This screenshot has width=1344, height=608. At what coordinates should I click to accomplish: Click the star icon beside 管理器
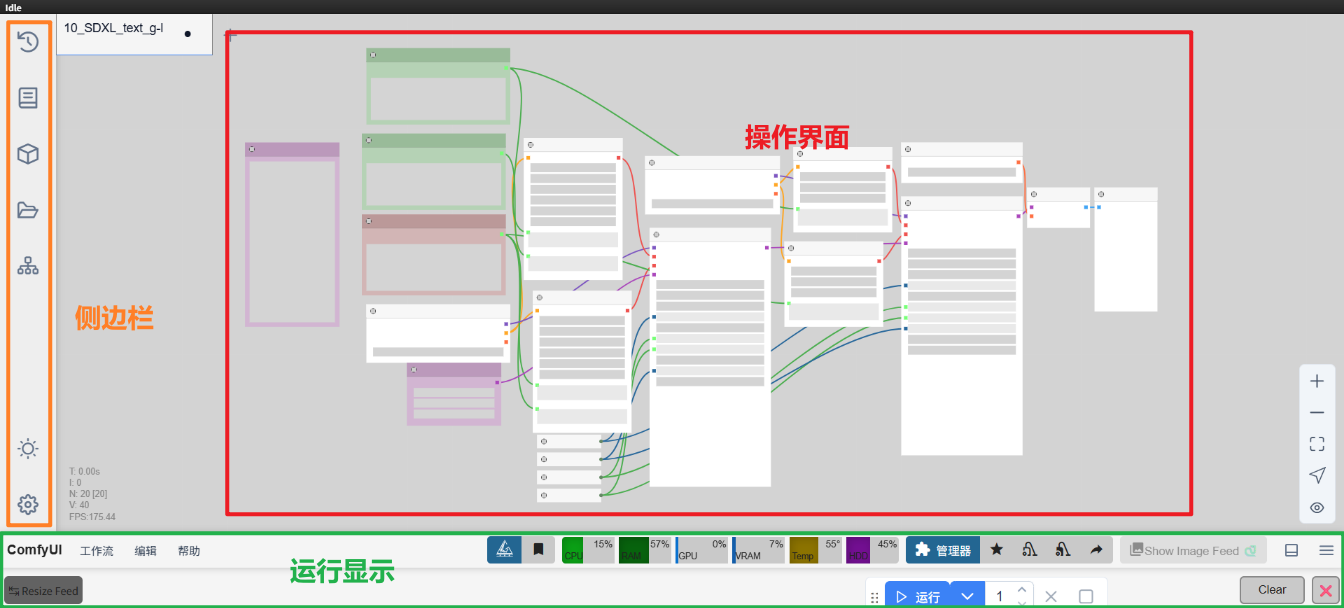pos(997,550)
